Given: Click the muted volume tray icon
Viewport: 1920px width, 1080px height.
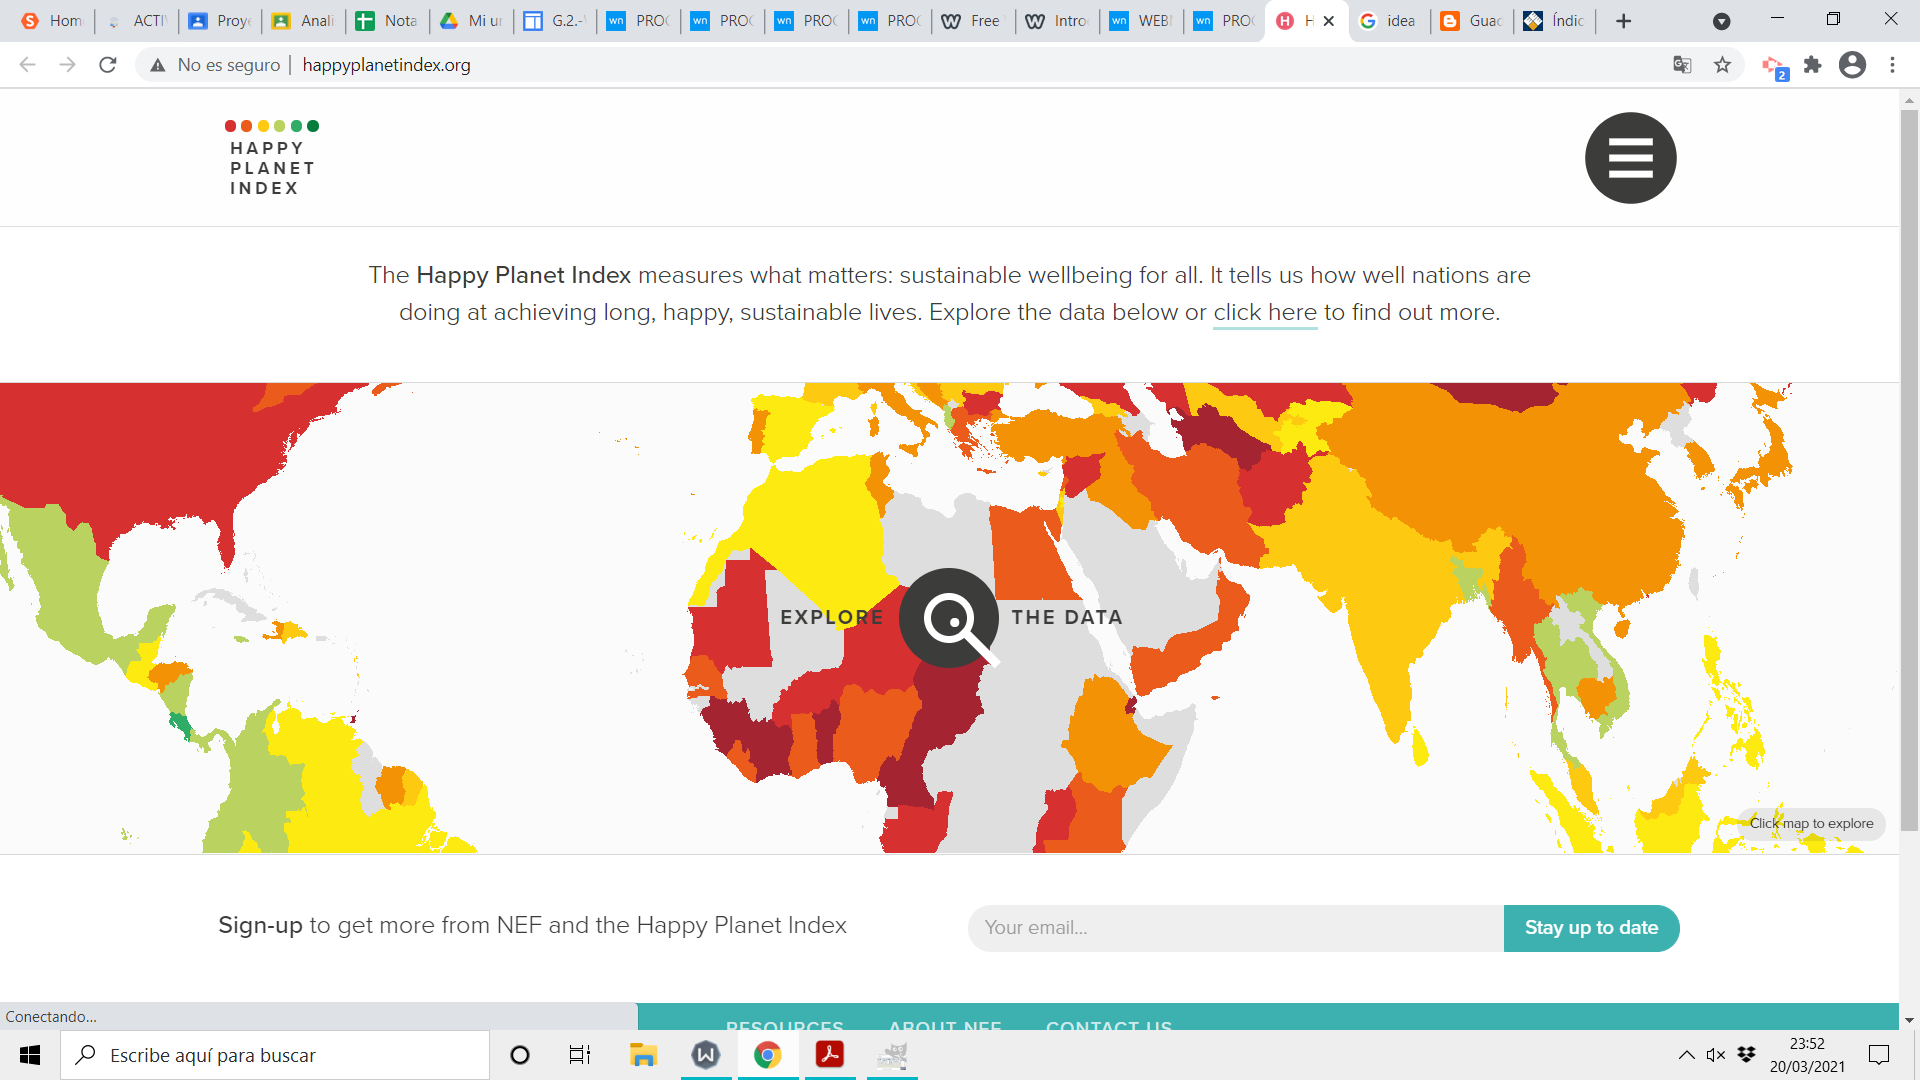Looking at the screenshot, I should tap(1716, 1055).
